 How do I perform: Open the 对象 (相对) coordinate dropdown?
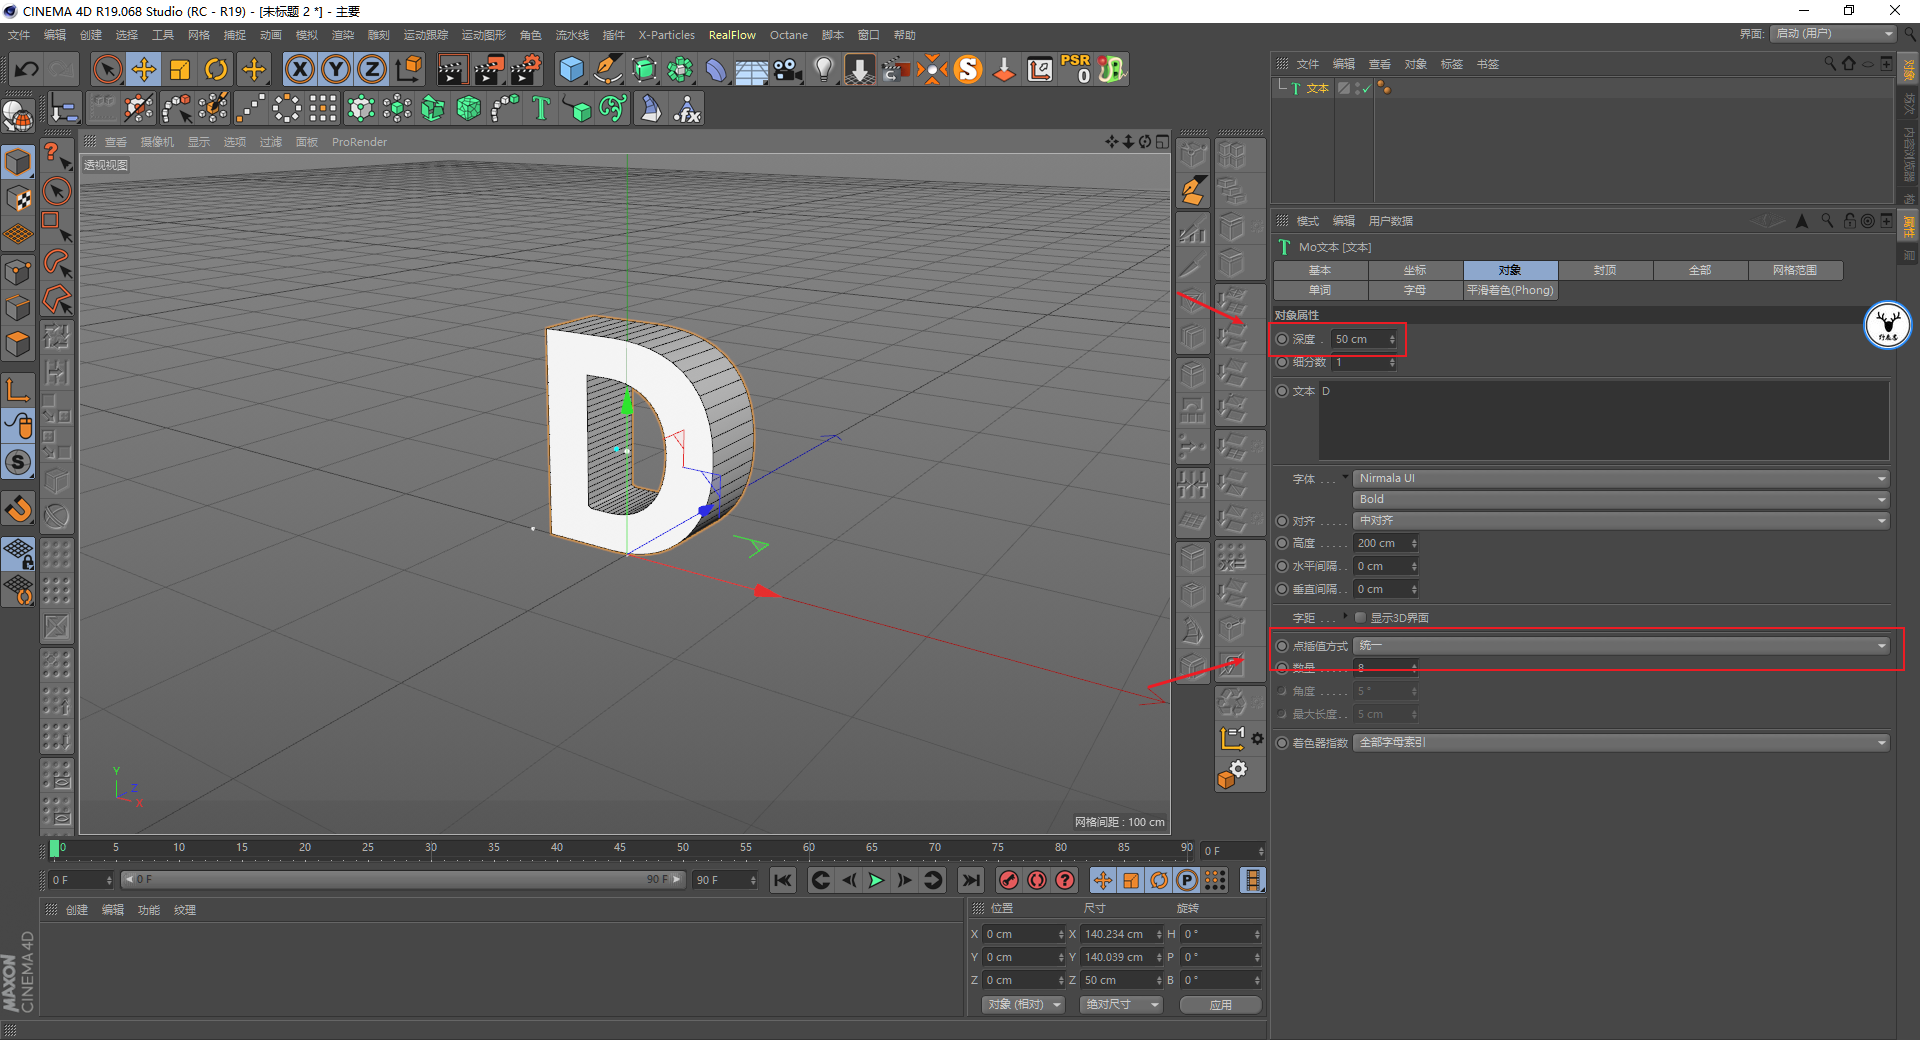[1022, 1004]
